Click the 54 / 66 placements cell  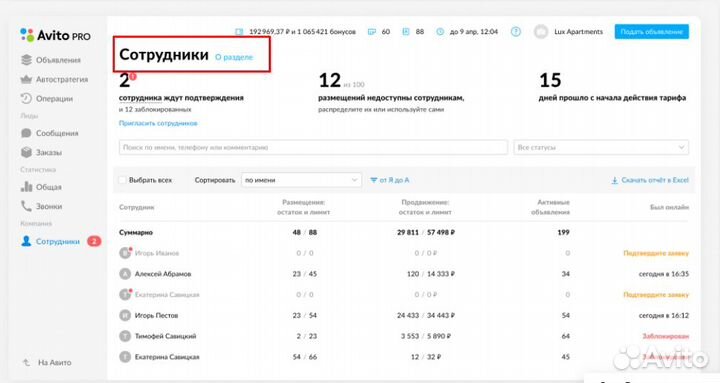pyautogui.click(x=305, y=357)
